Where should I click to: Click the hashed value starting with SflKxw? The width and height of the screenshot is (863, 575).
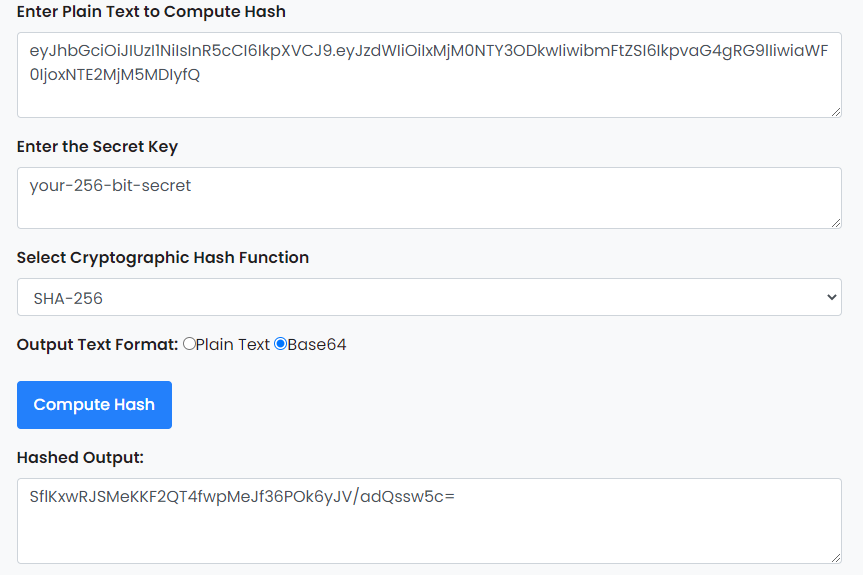242,496
